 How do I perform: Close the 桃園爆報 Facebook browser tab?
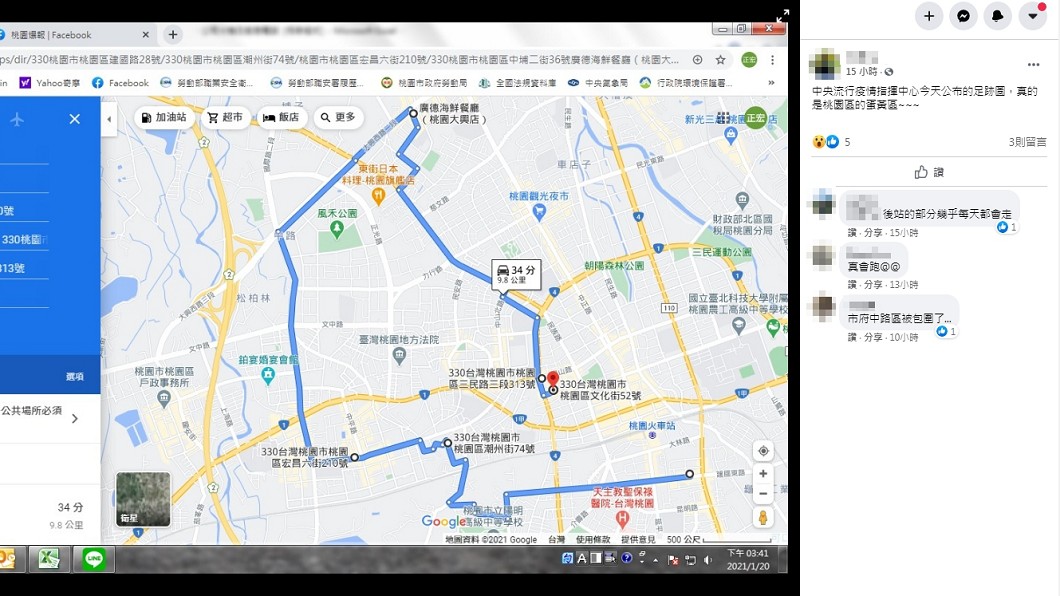[145, 34]
